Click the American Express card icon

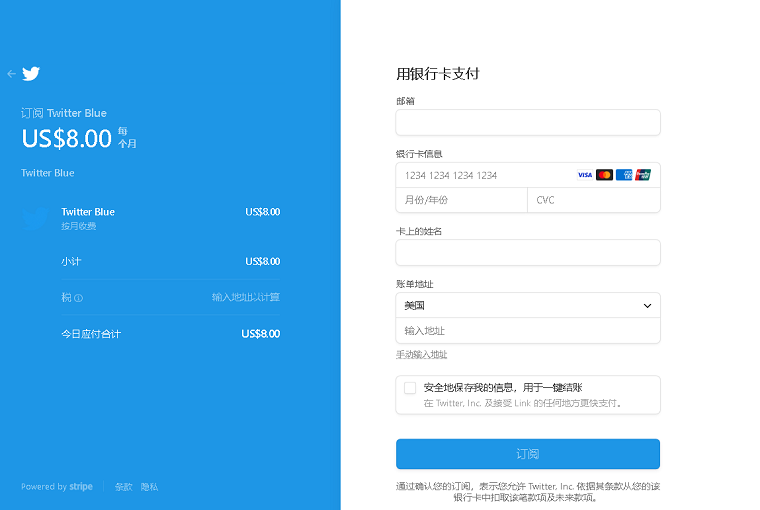(624, 175)
